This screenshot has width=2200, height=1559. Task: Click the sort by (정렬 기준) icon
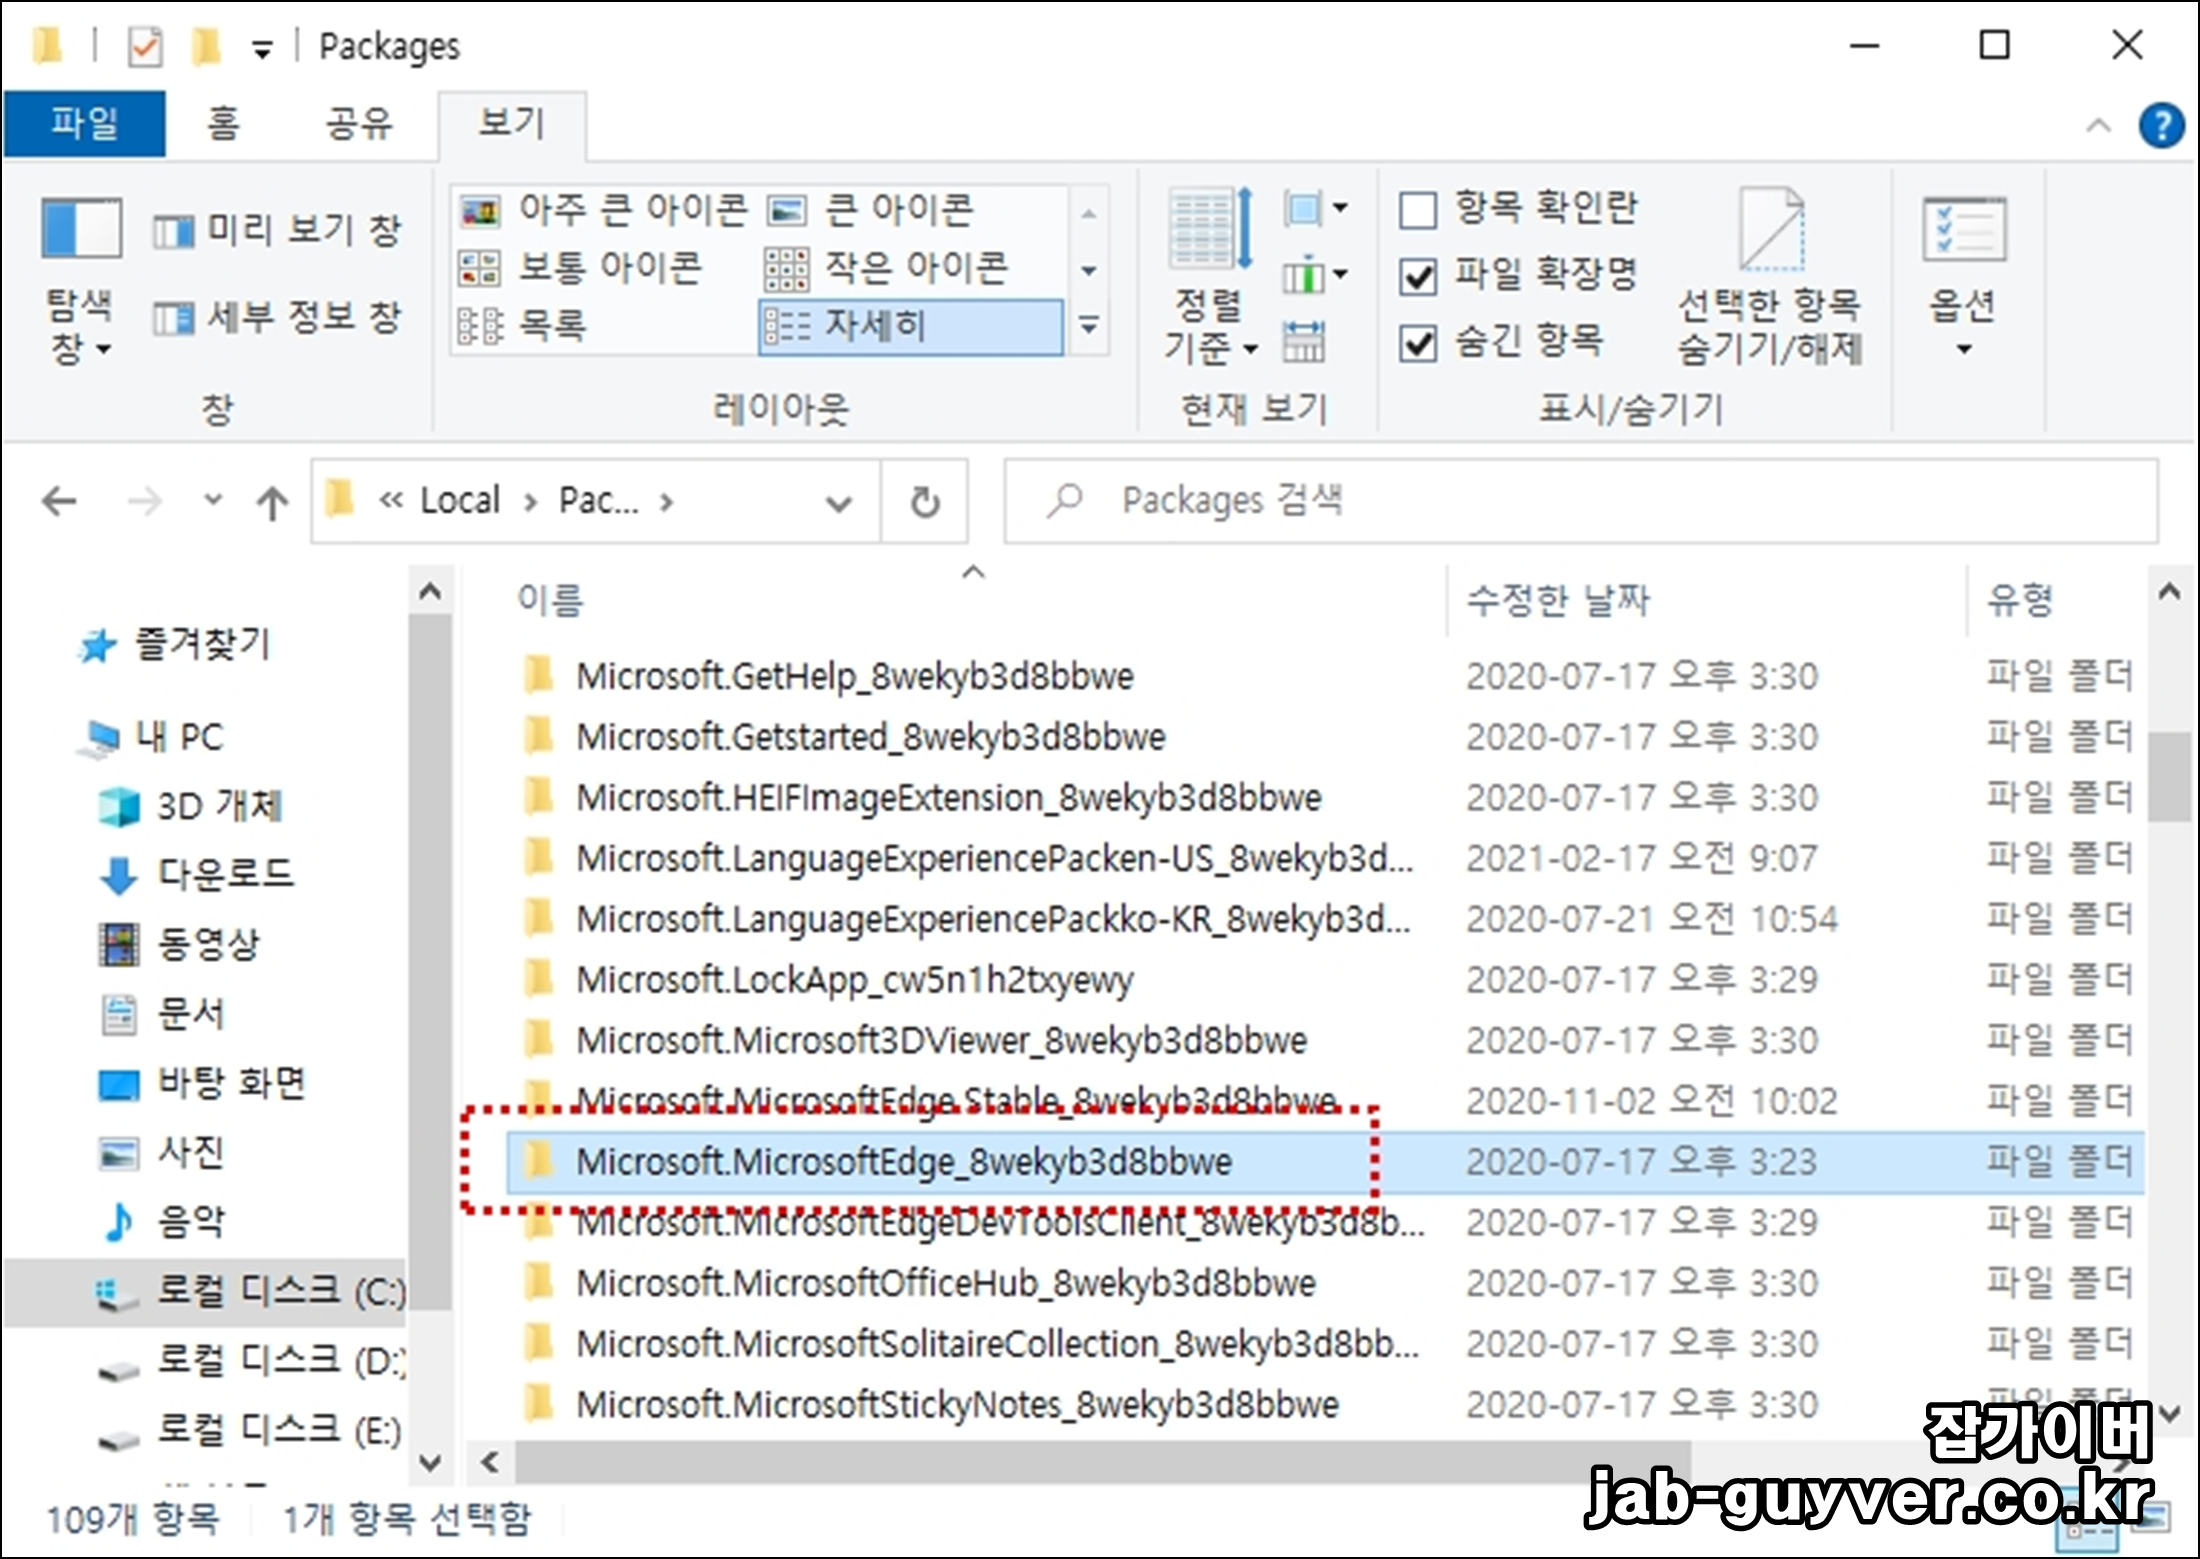click(1210, 231)
